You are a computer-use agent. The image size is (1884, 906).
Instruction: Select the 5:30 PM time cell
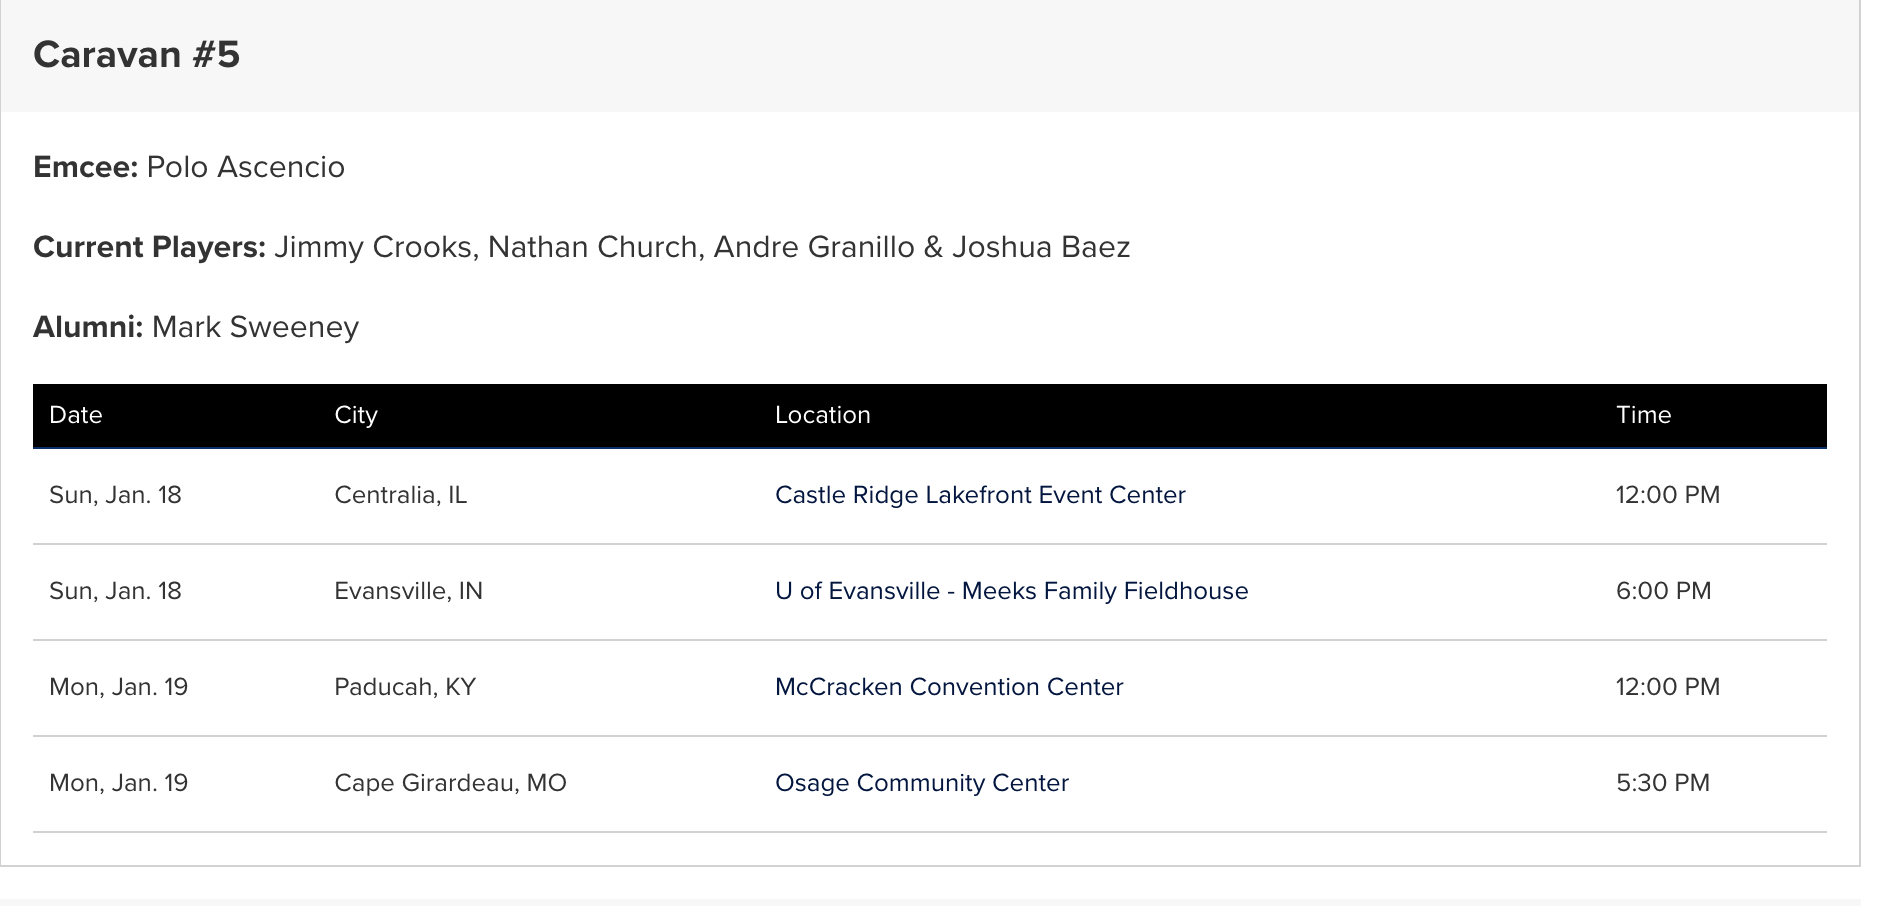pyautogui.click(x=1662, y=783)
